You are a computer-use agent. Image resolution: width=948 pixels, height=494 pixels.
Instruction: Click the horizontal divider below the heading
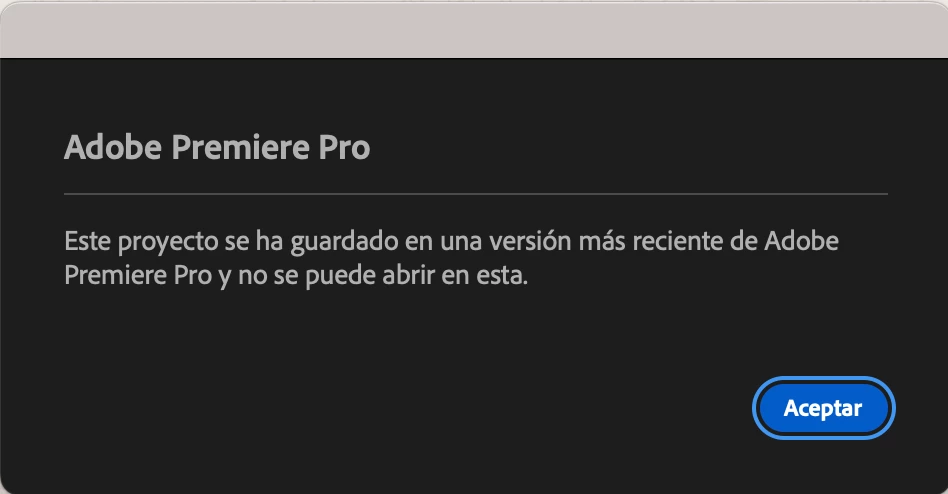click(x=476, y=194)
